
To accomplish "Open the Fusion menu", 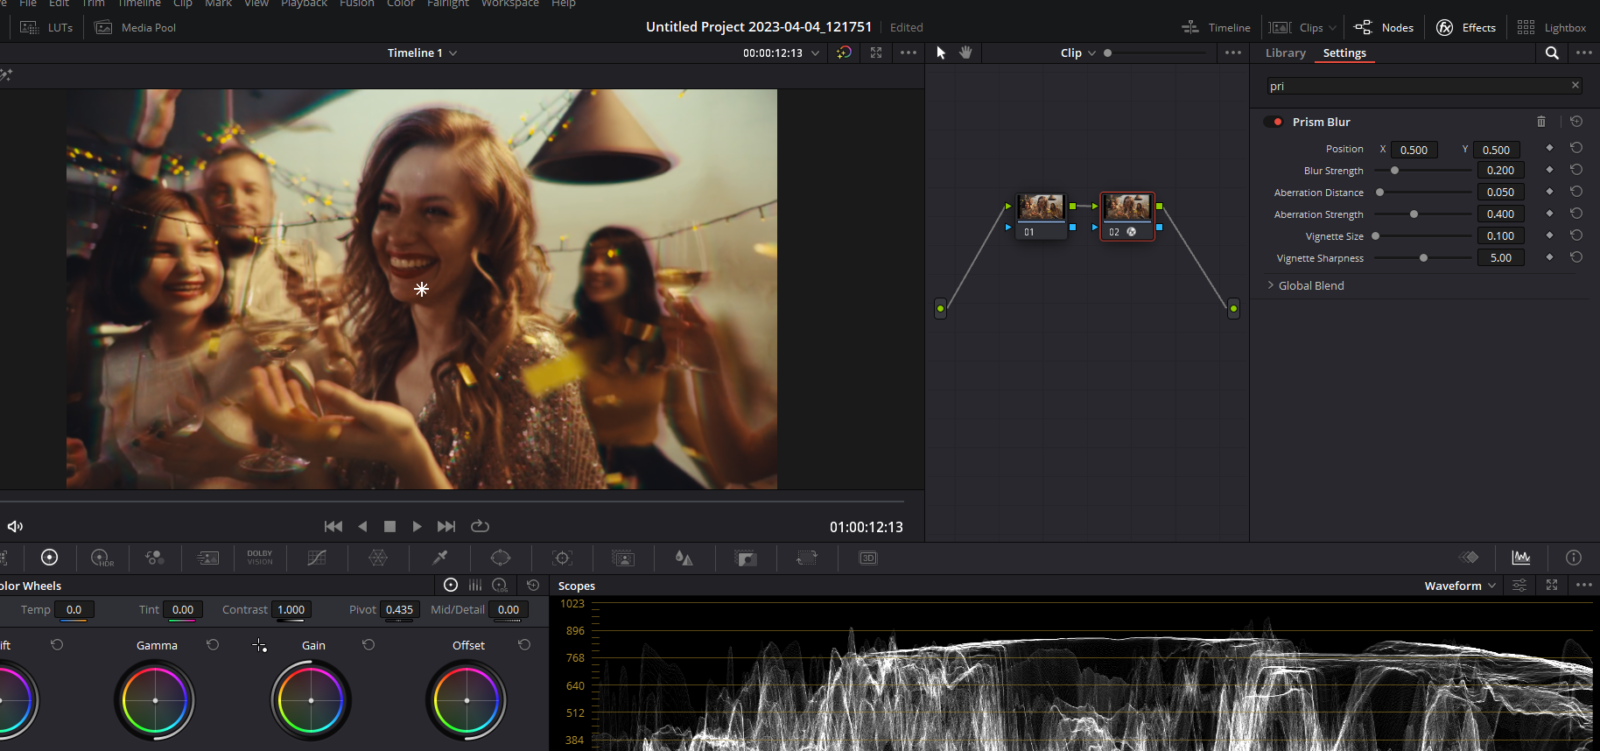I will [x=357, y=4].
